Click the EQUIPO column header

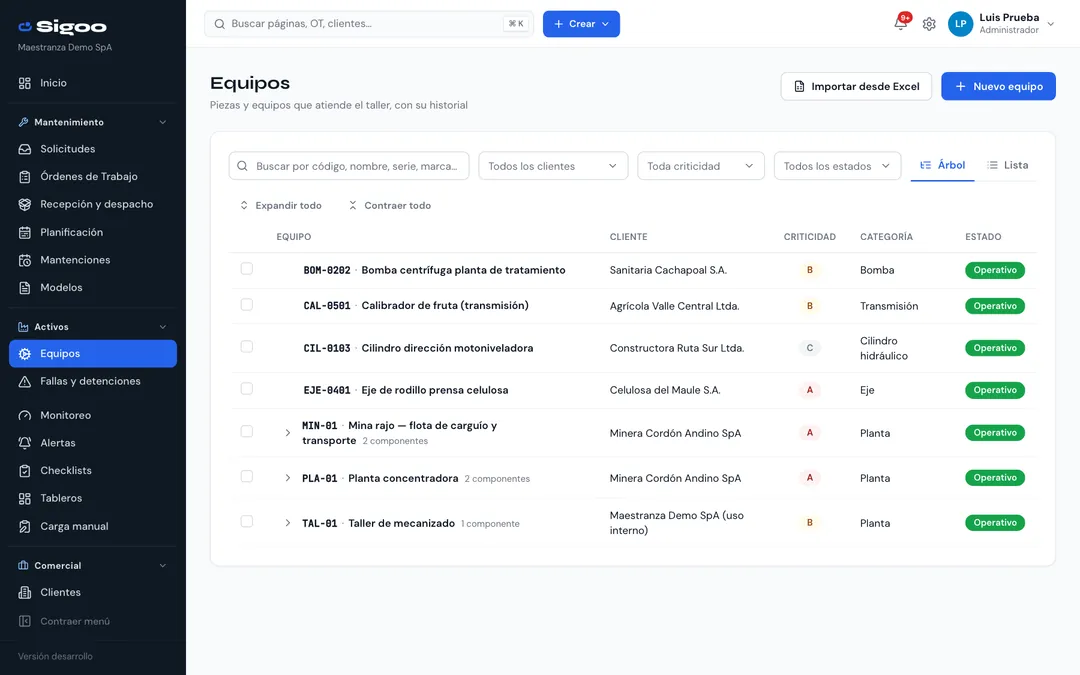293,237
